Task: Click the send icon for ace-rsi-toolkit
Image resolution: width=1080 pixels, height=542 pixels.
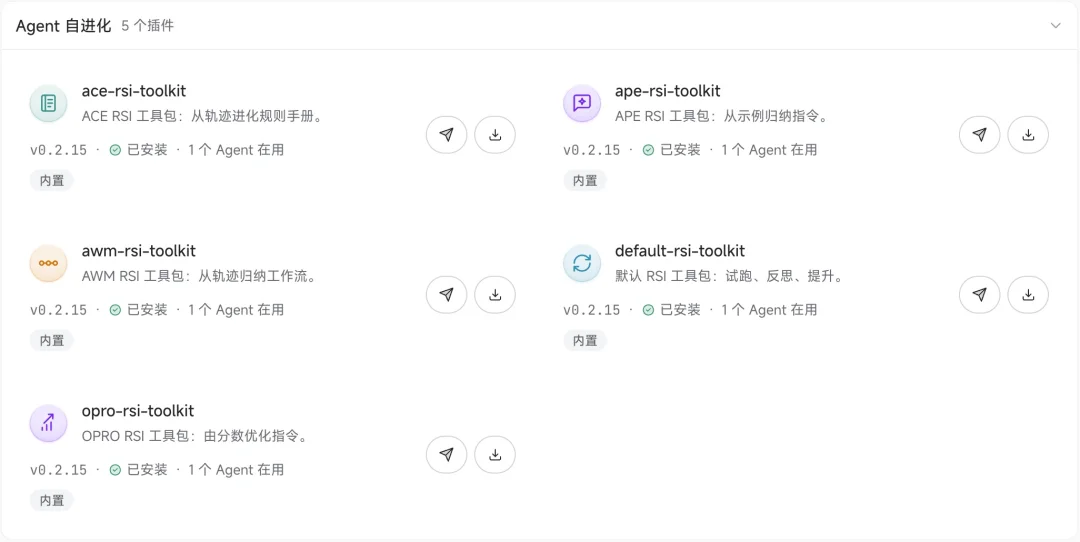Action: 446,135
